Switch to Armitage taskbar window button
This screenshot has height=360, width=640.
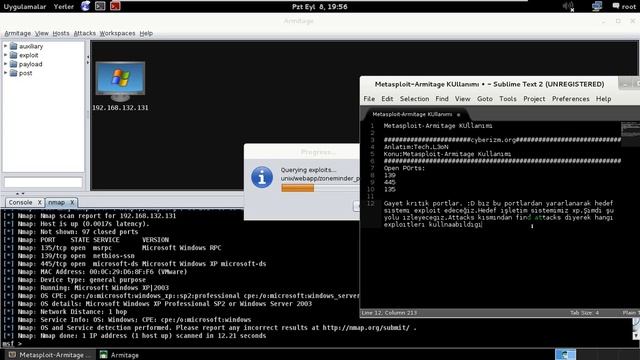(x=120, y=355)
